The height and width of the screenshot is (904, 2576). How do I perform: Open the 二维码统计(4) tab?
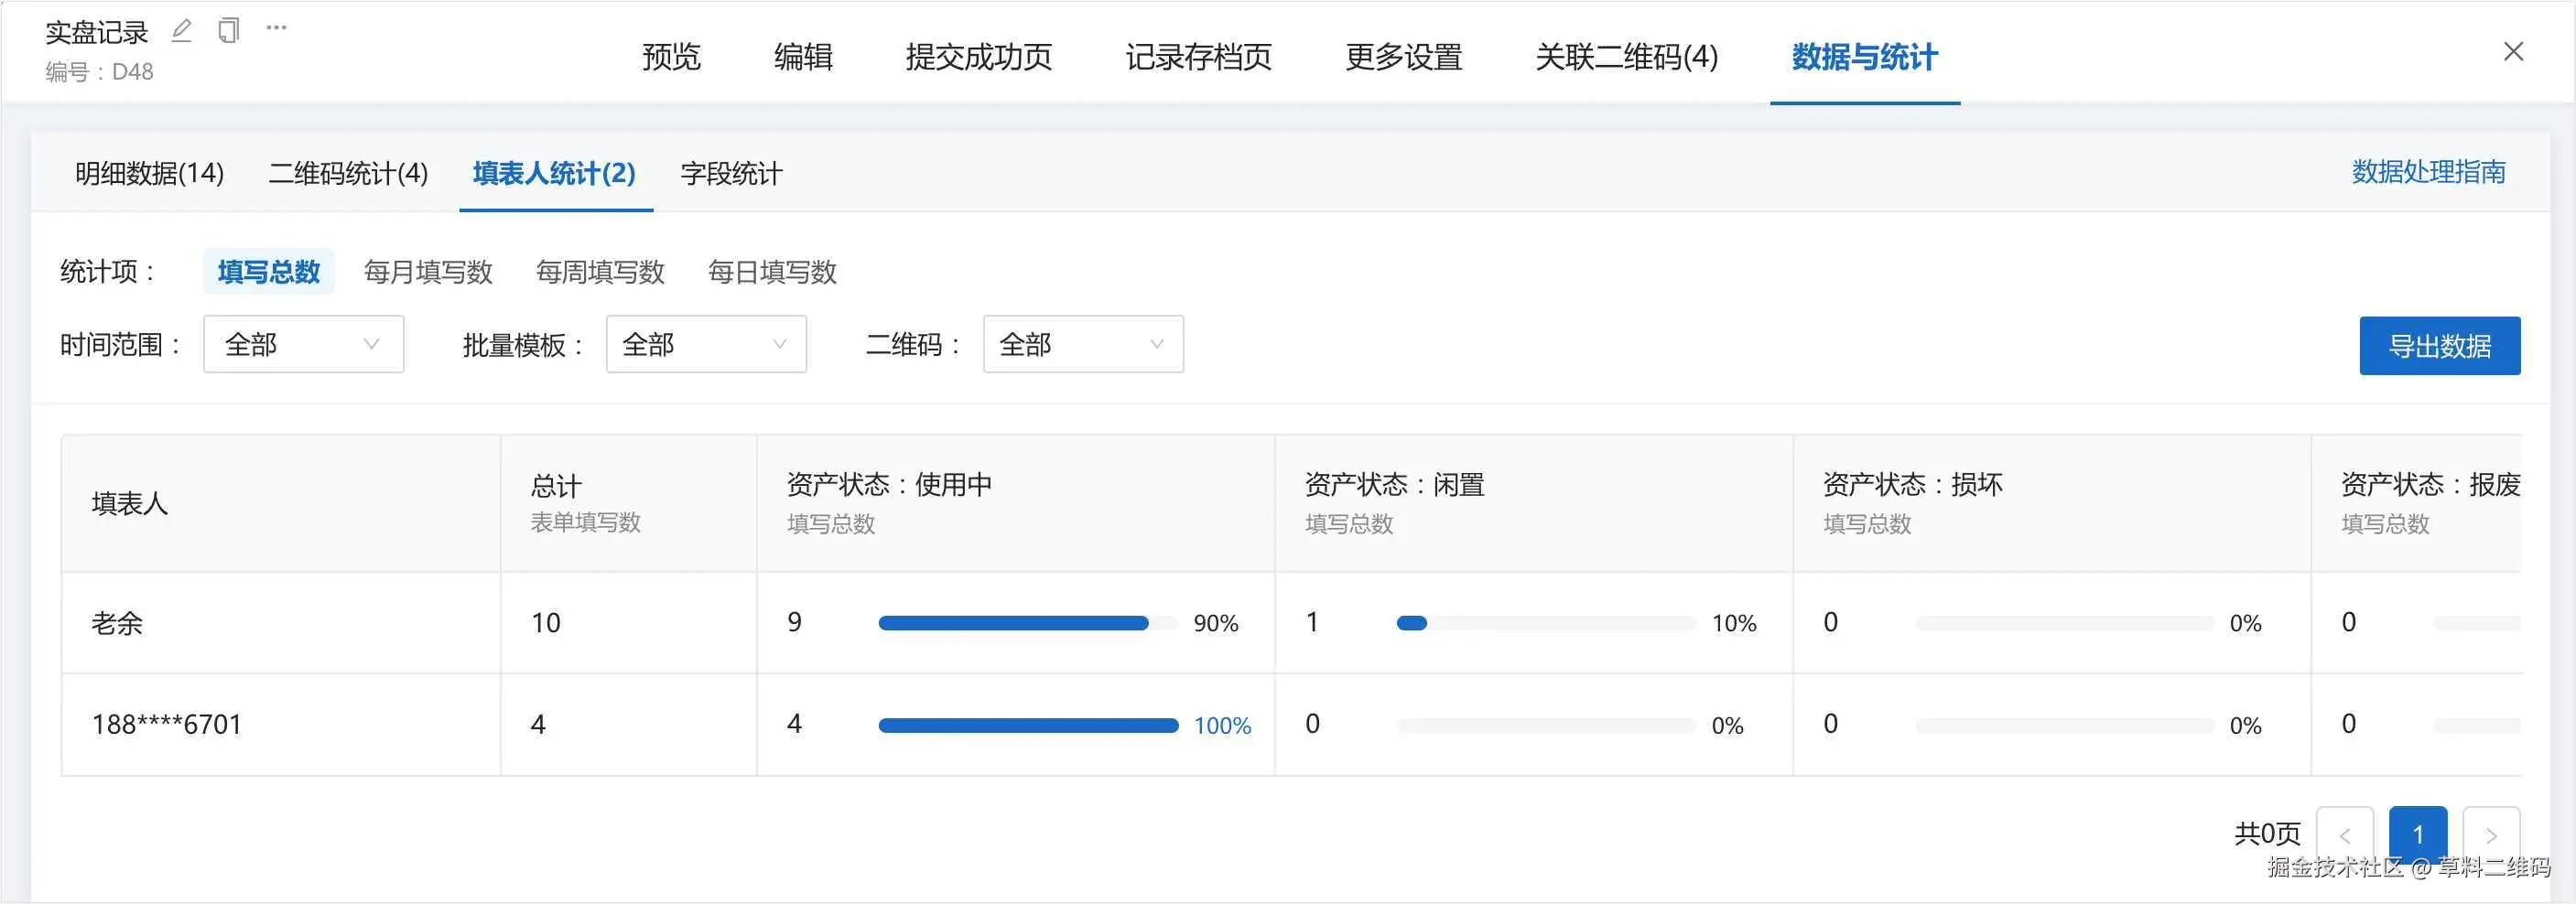pos(348,174)
